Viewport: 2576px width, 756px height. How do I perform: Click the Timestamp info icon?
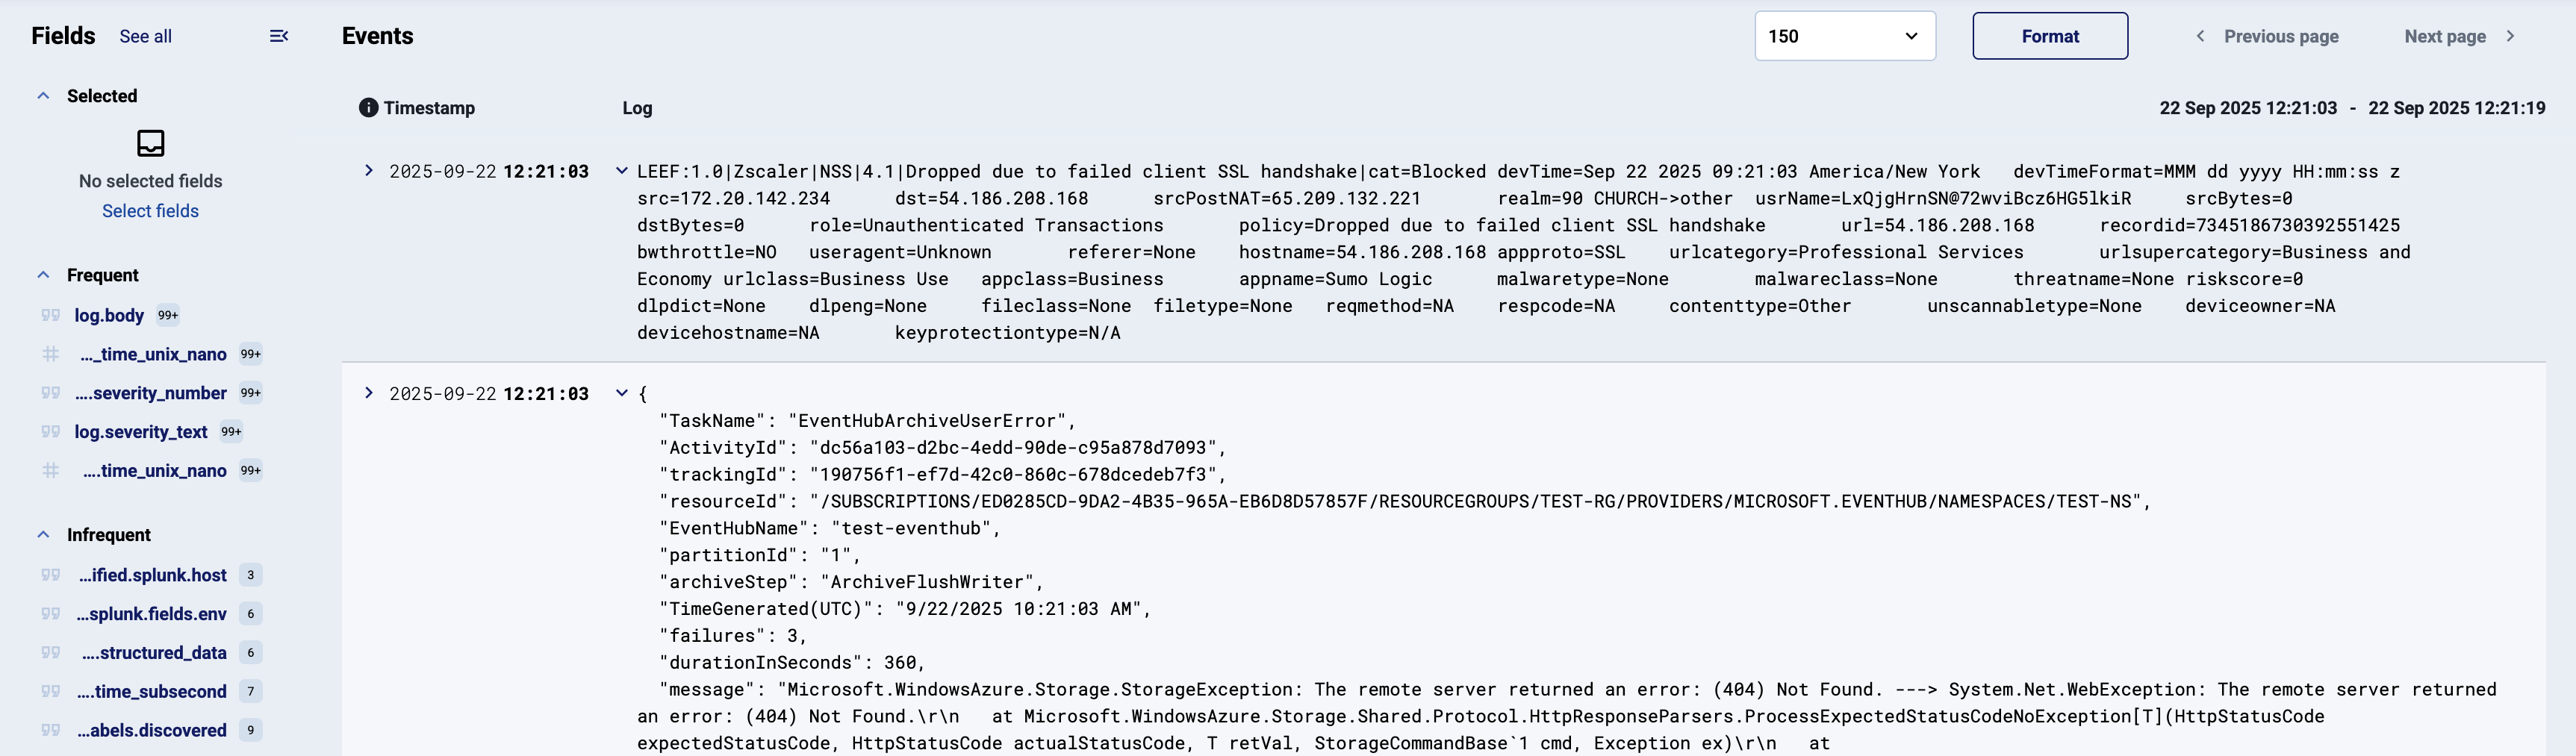(368, 108)
